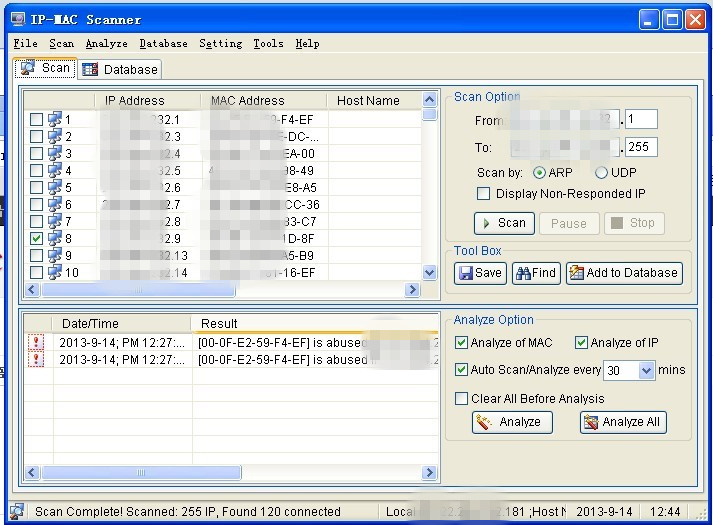713x525 pixels.
Task: Click scan list scroll down arrow
Action: [429, 272]
